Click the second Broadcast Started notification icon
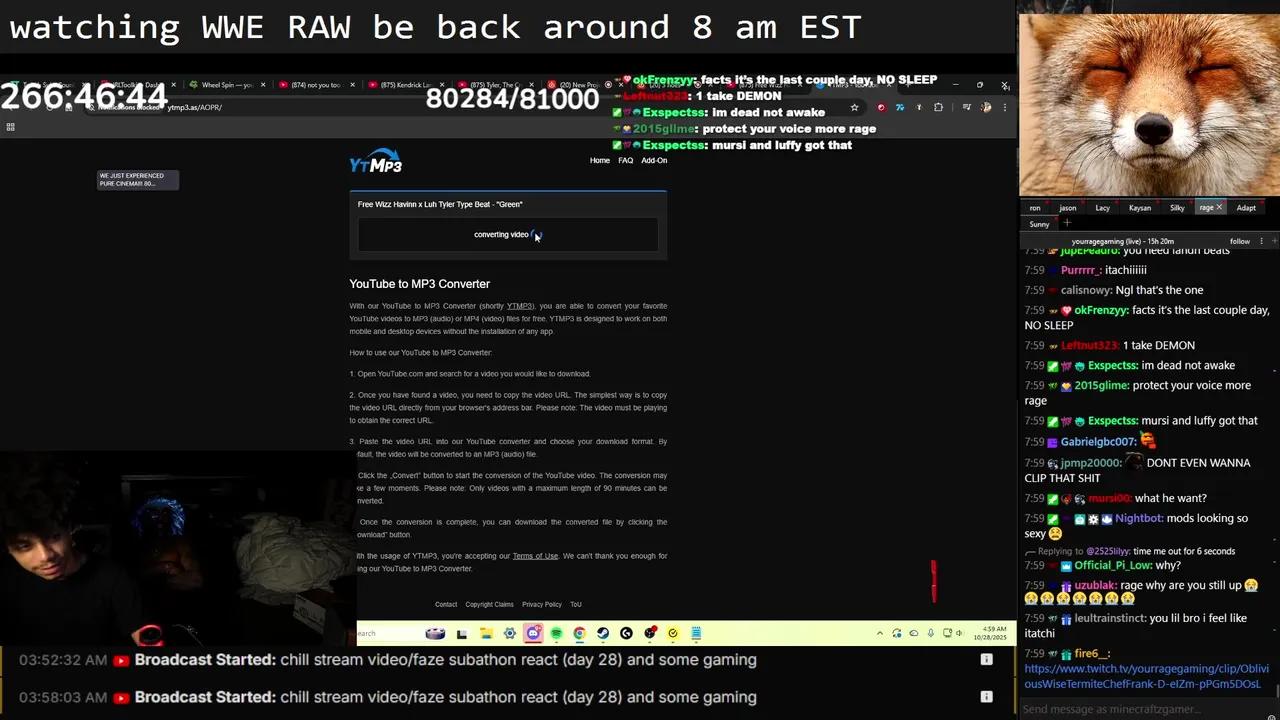Screen dimensions: 1280x720 986,696
